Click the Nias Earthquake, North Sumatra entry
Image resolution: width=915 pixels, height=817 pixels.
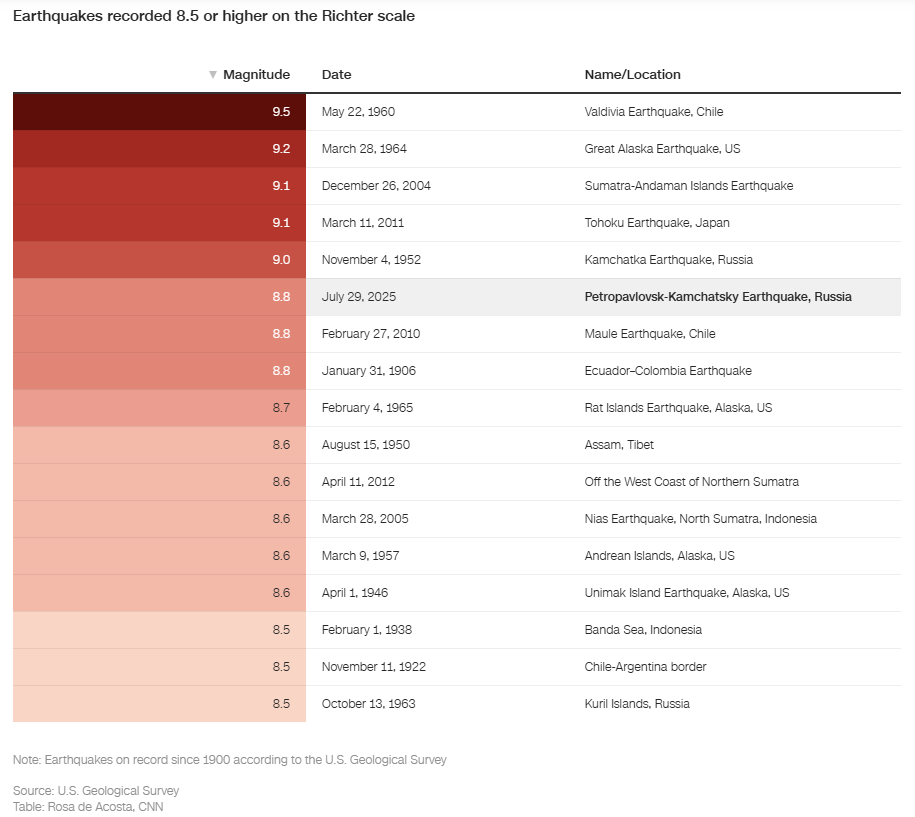tap(700, 519)
